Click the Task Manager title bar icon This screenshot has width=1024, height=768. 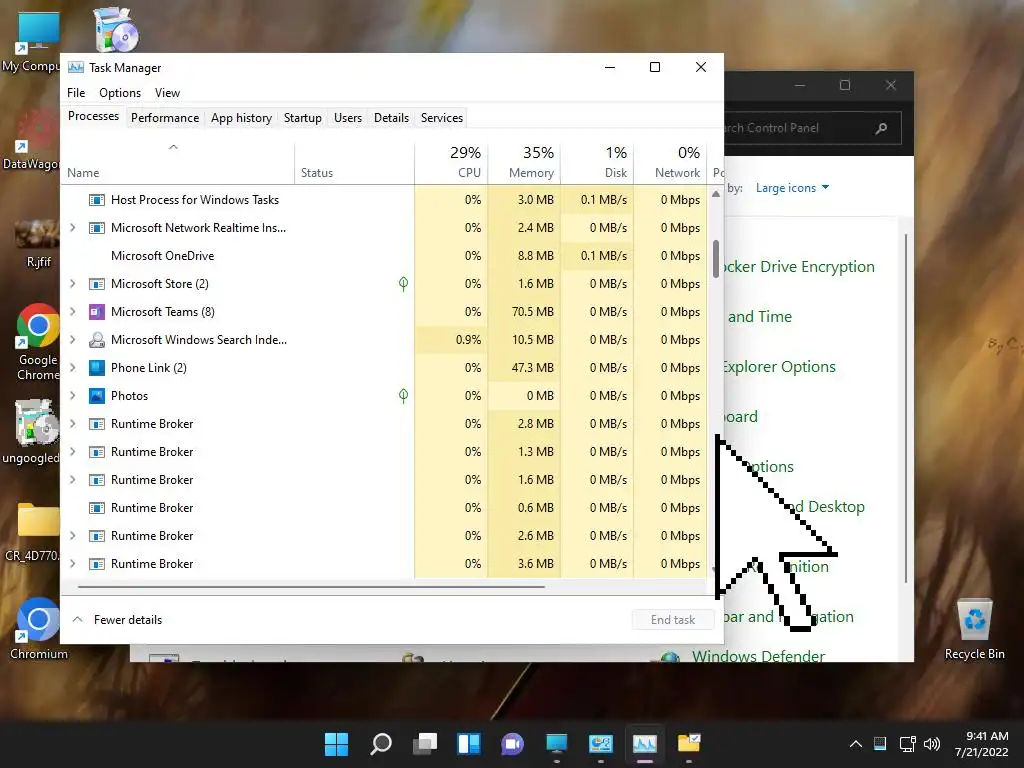coord(76,67)
